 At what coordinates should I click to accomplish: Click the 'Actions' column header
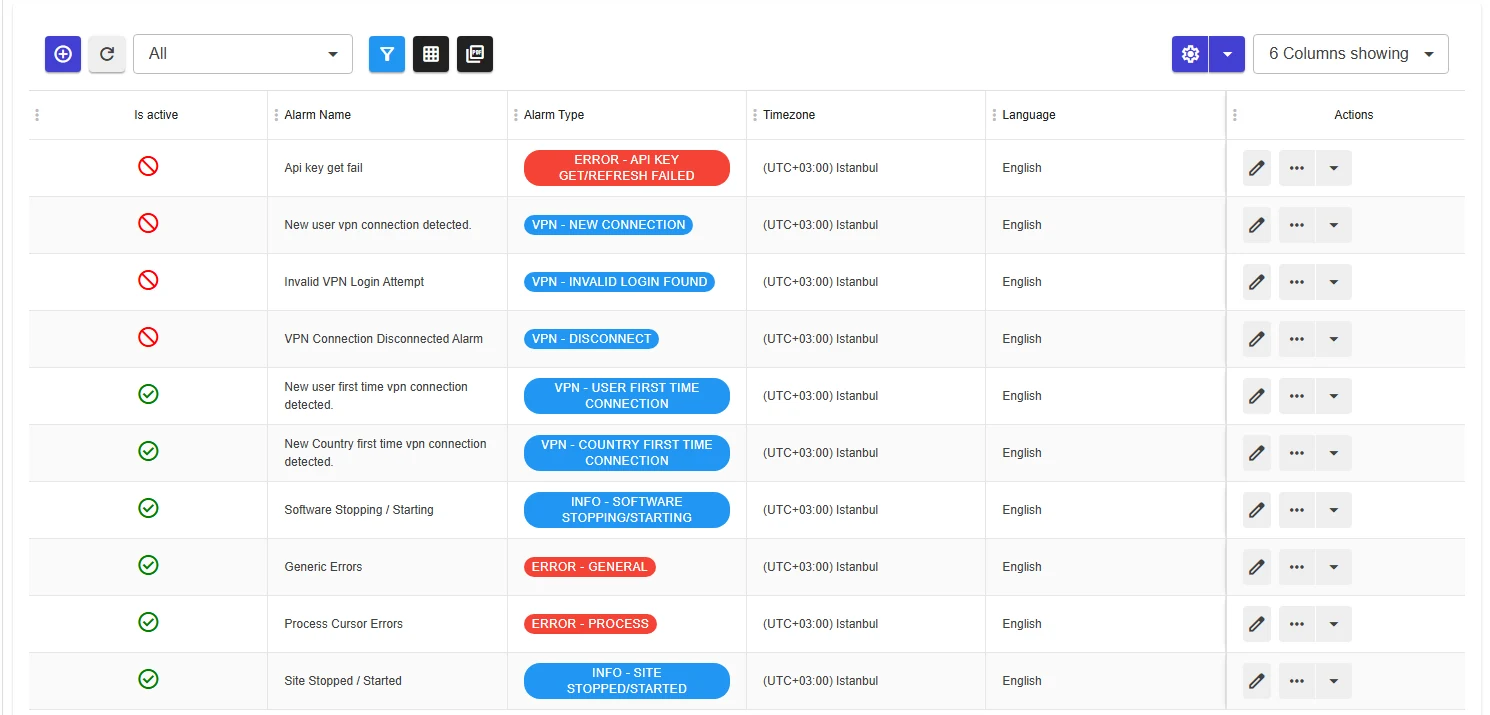tap(1354, 115)
